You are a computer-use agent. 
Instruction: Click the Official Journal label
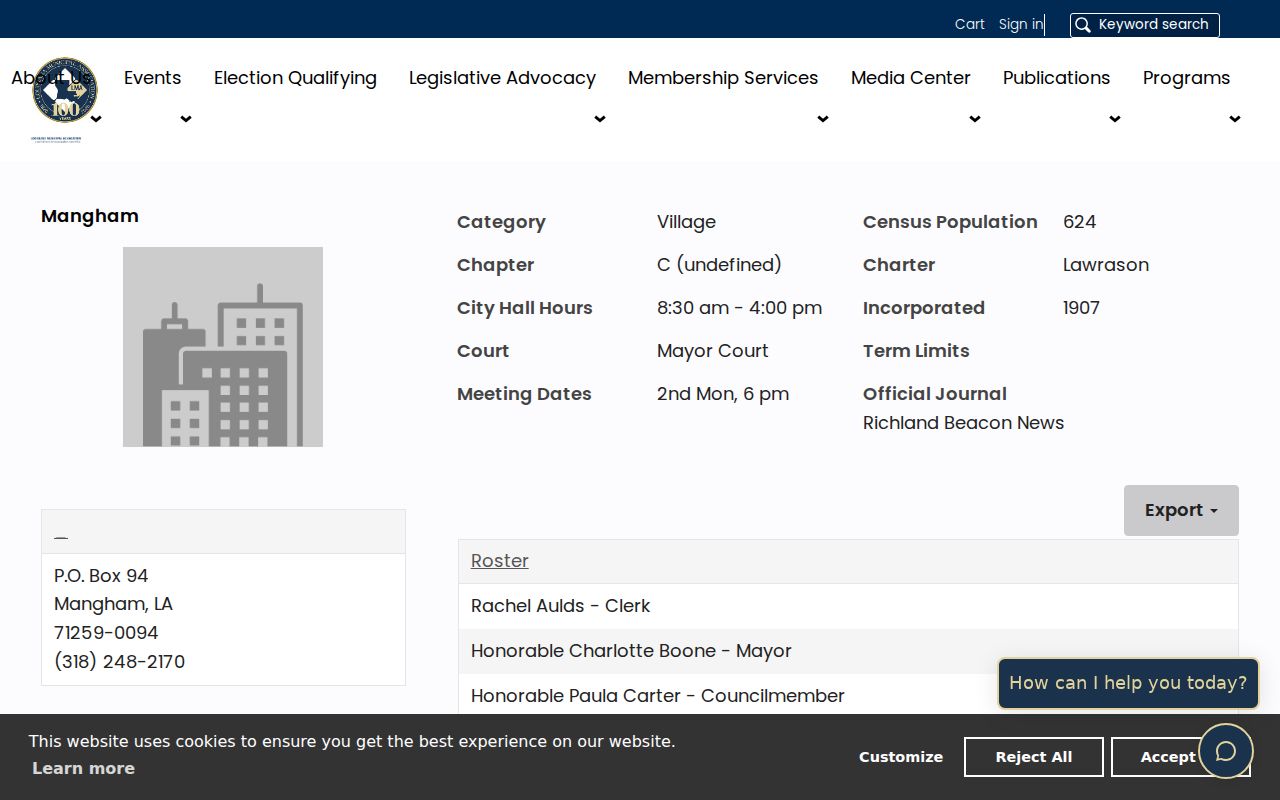935,394
